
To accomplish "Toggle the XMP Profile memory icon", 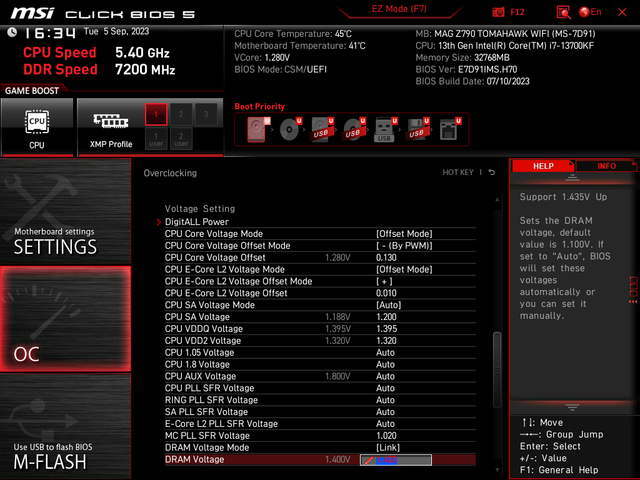I will pyautogui.click(x=111, y=121).
